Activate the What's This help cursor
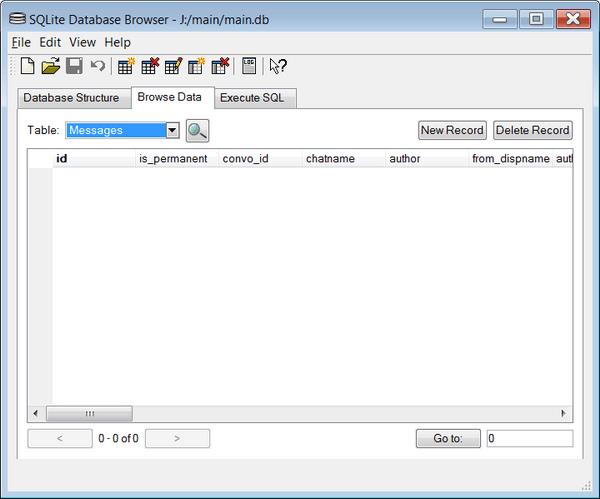 coord(278,67)
